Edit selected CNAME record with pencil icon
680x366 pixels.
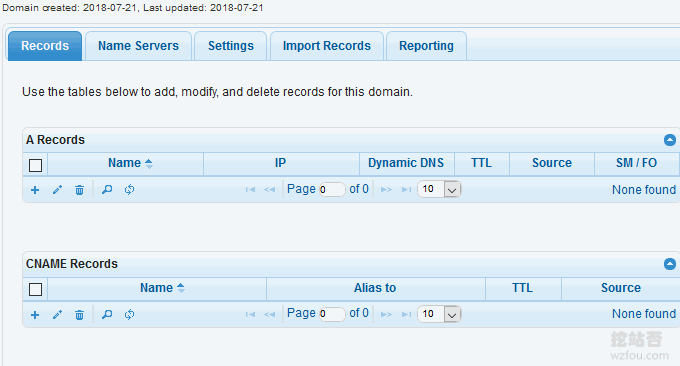pos(57,315)
